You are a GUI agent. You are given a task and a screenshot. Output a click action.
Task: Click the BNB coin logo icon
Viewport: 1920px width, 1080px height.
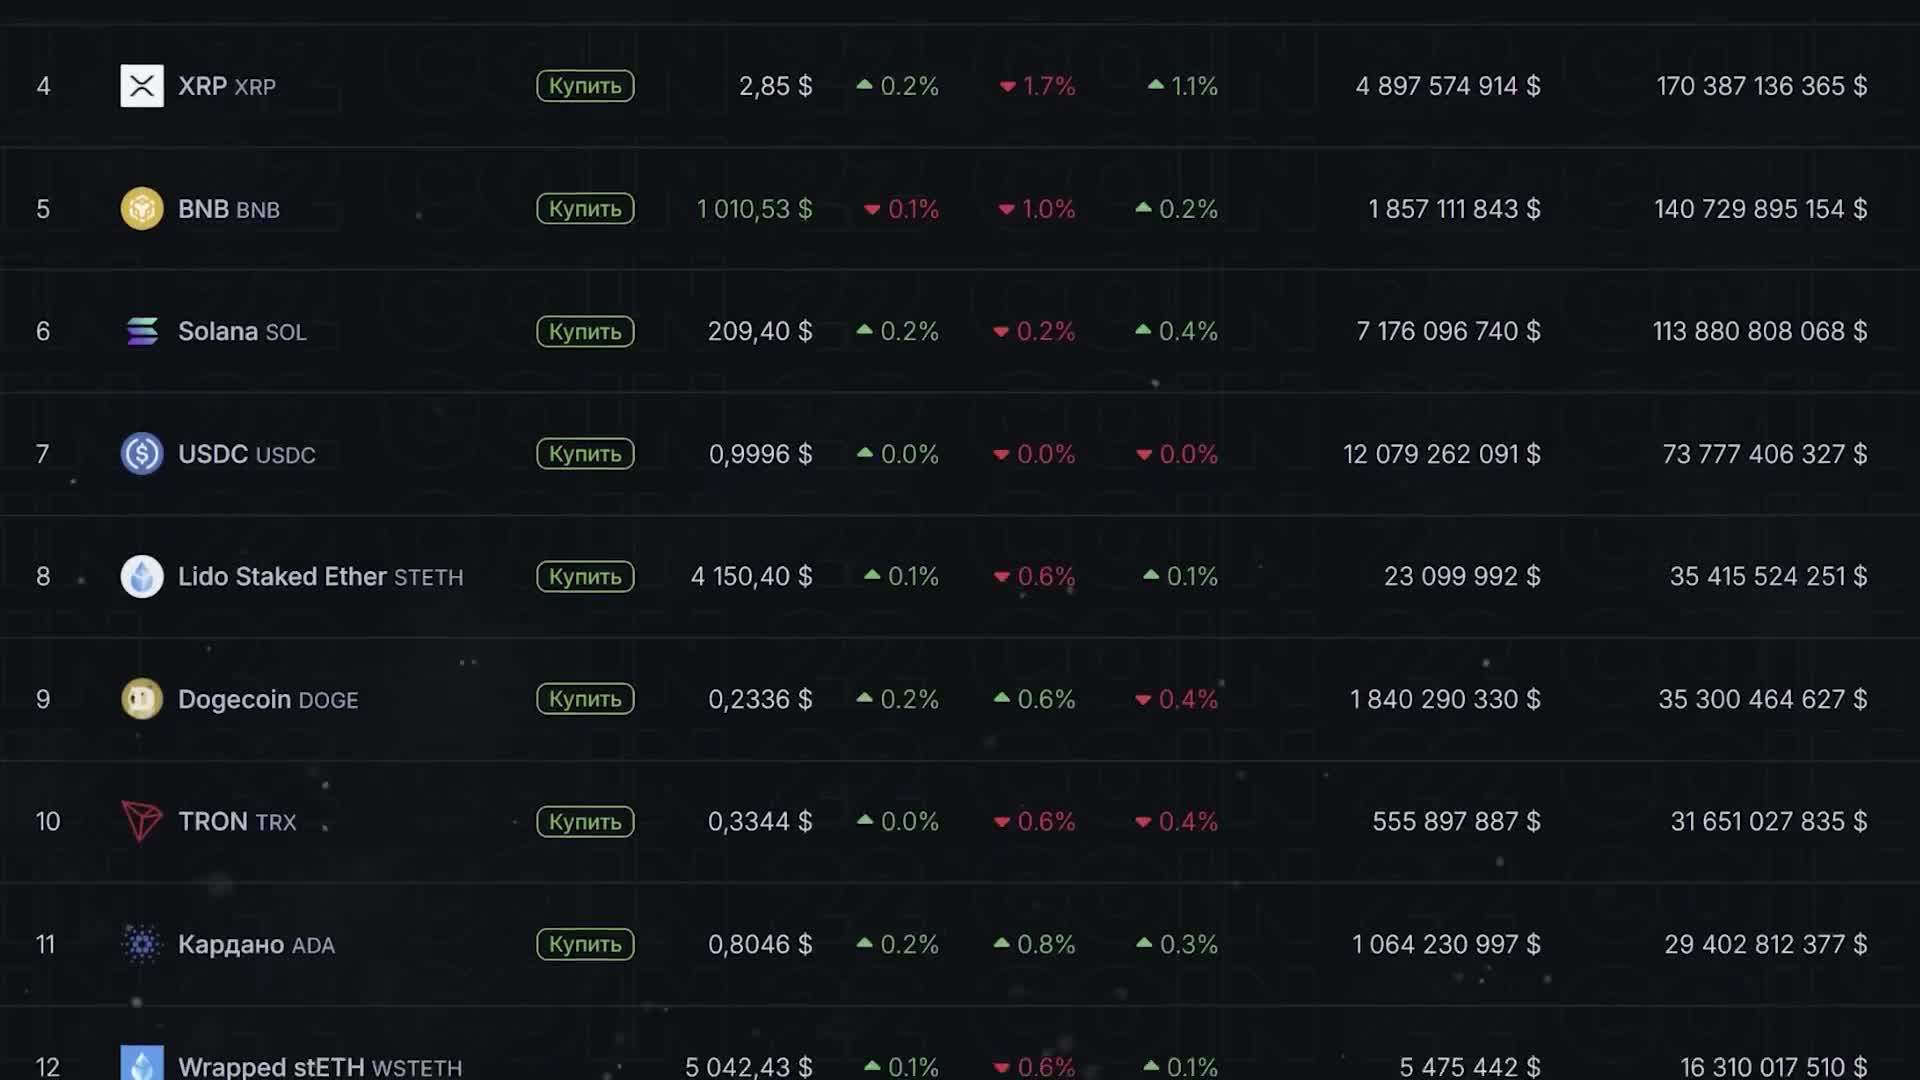pyautogui.click(x=142, y=209)
